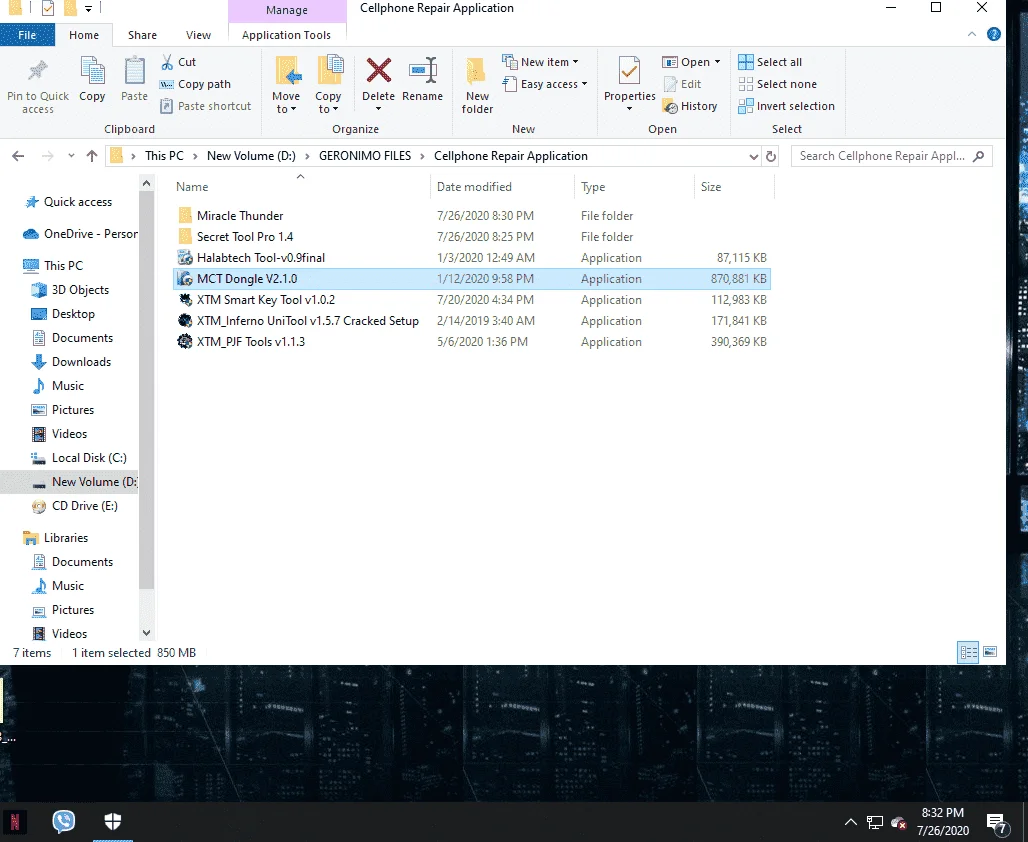The image size is (1028, 842).
Task: Select XTM_PJF Tools v1.1.3
Action: 250,342
